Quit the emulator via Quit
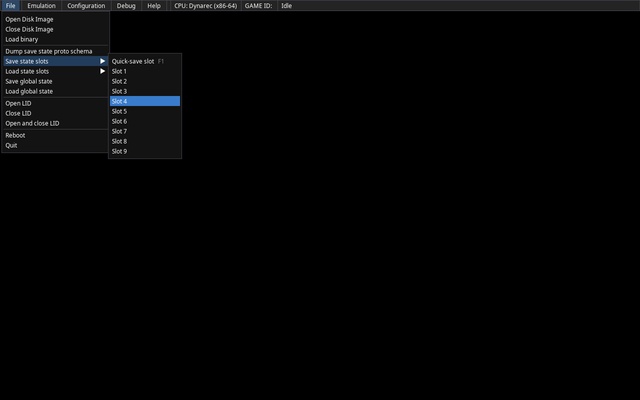The image size is (640, 400). pyautogui.click(x=55, y=145)
